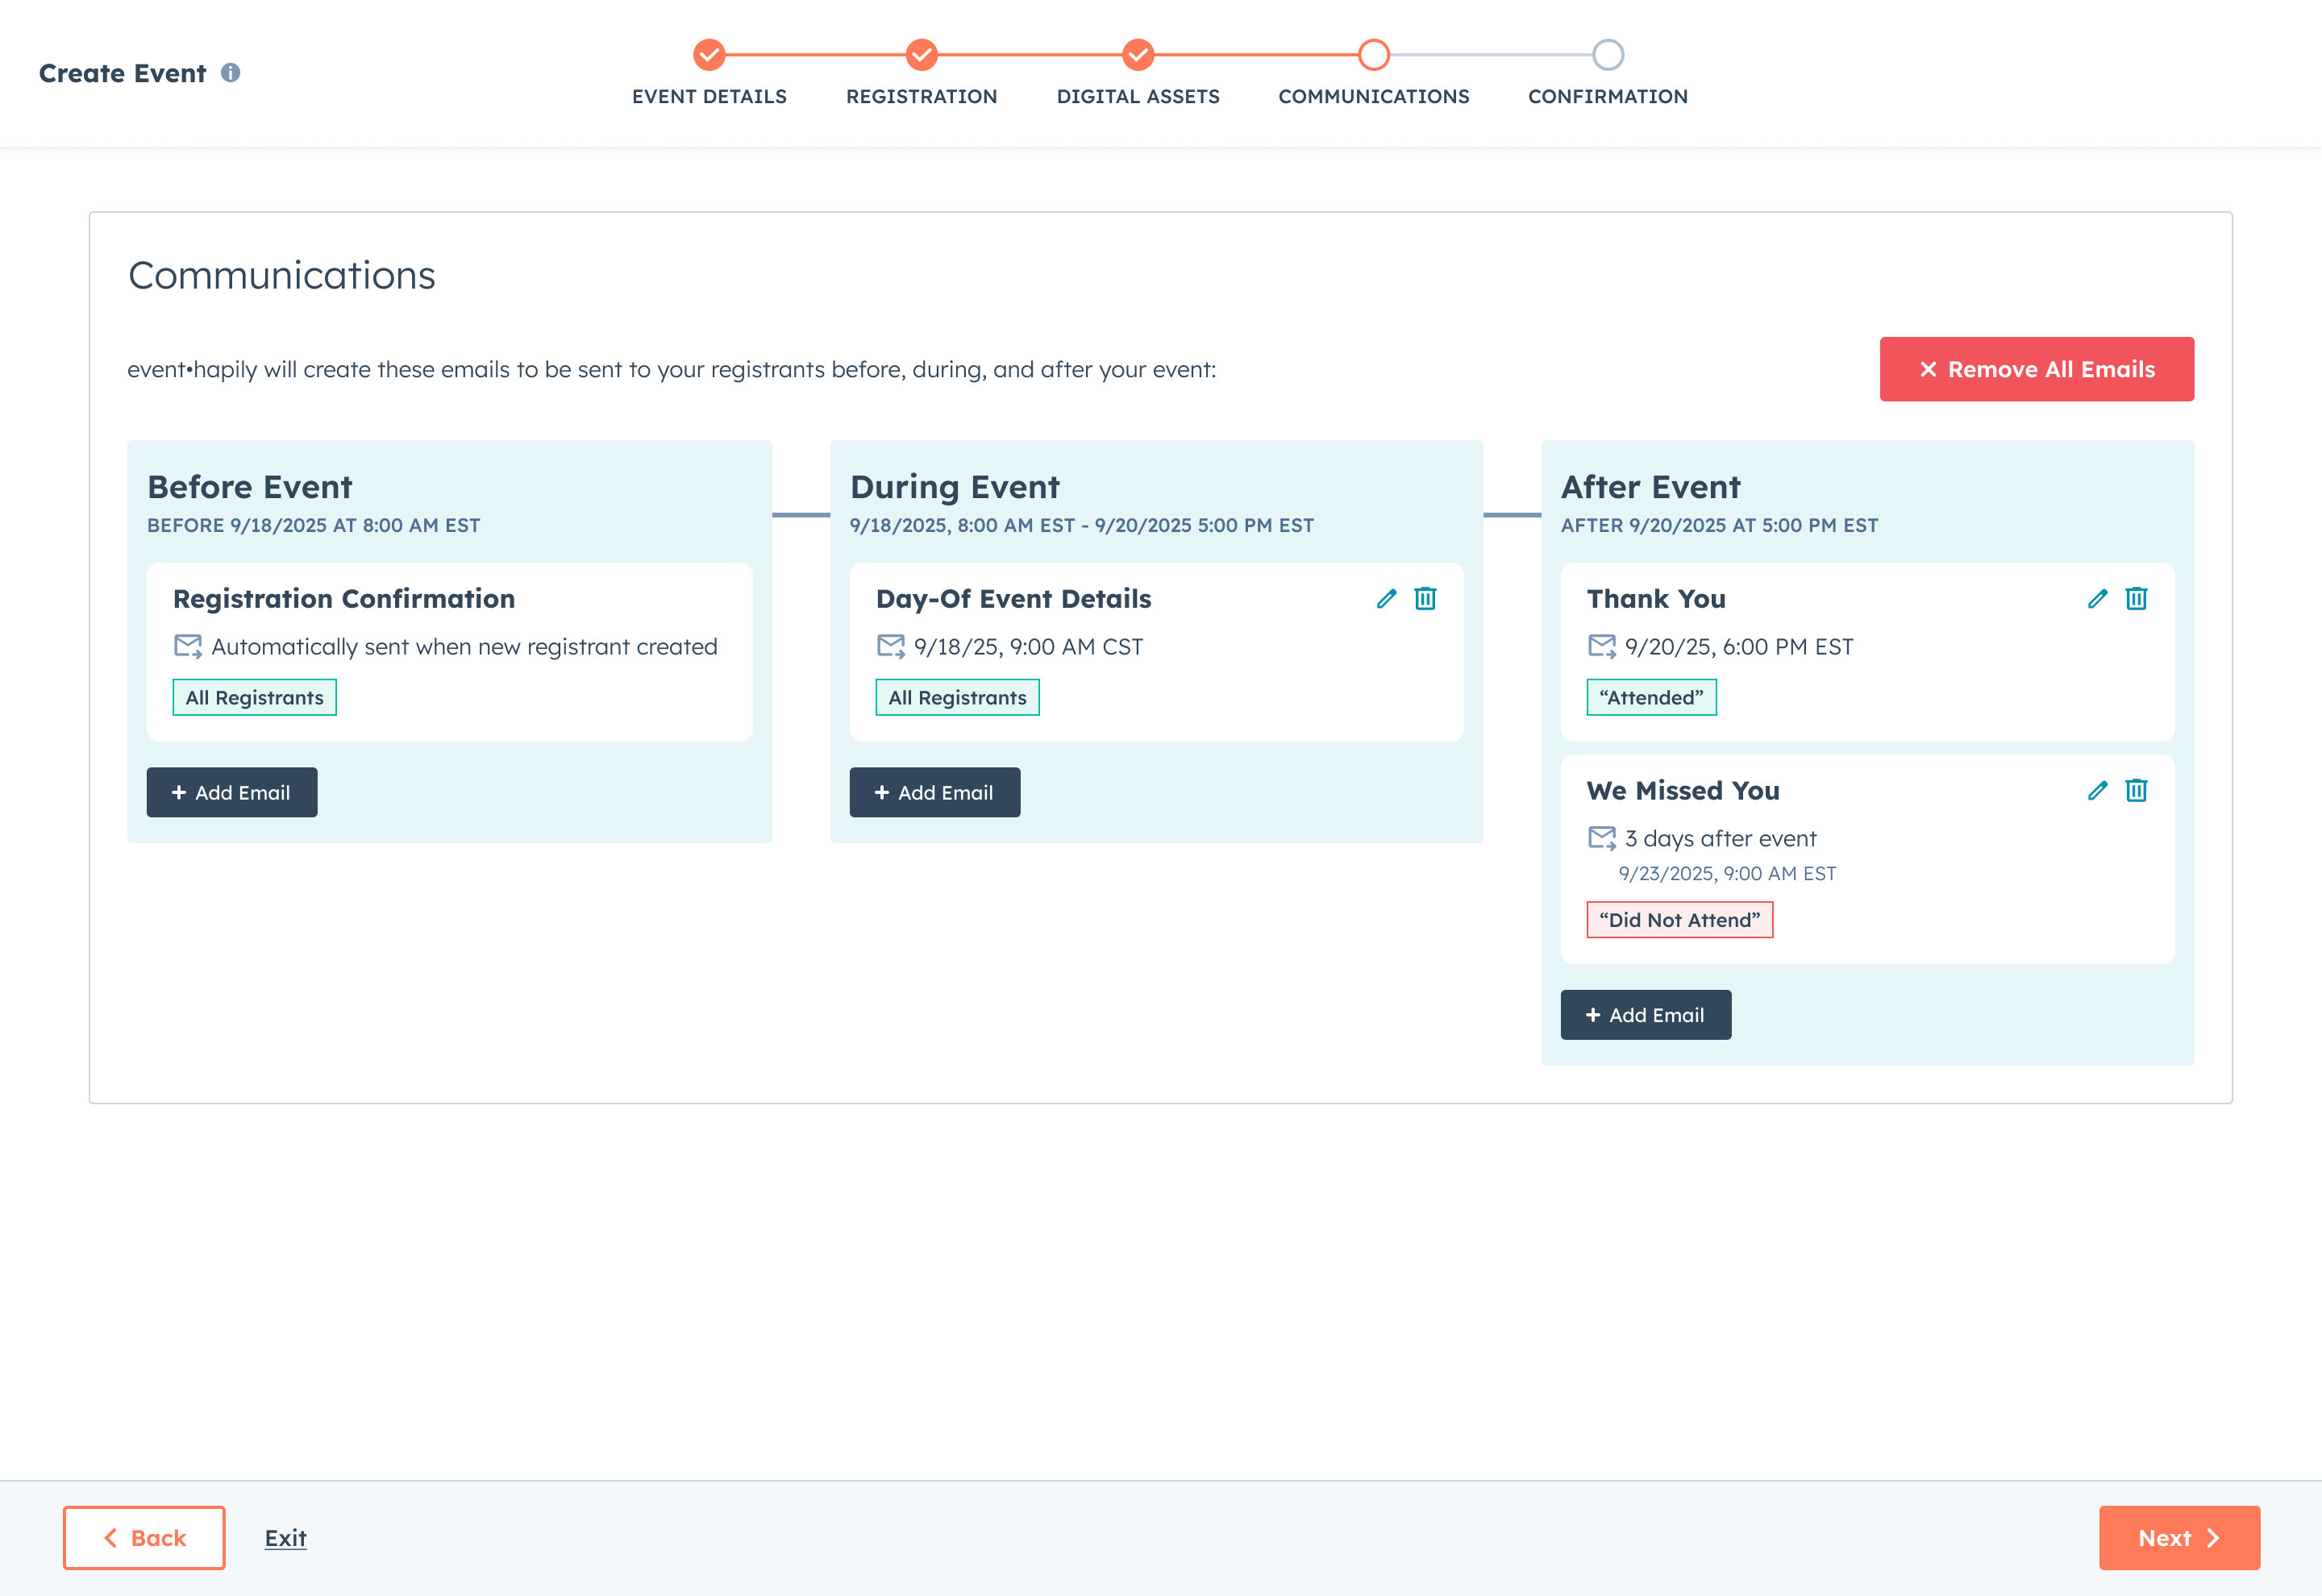
Task: Delete the Day-Of Event Details email
Action: pos(1425,599)
